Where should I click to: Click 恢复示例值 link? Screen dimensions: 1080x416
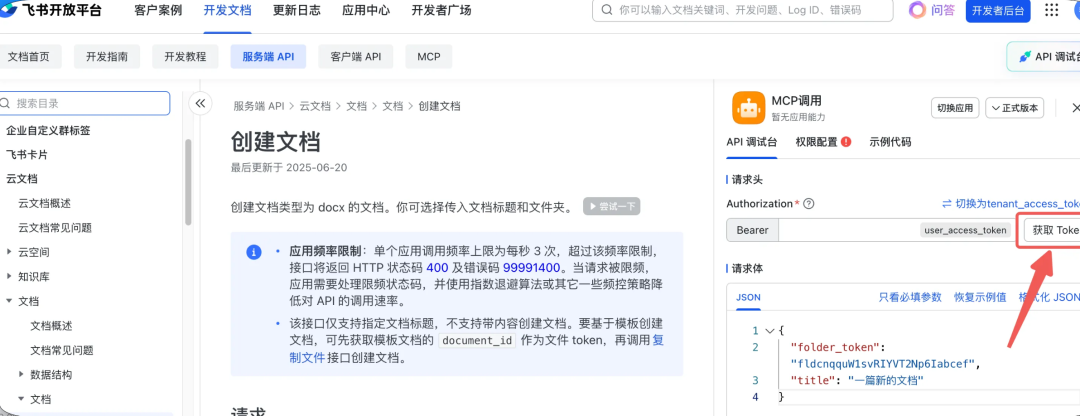point(980,298)
